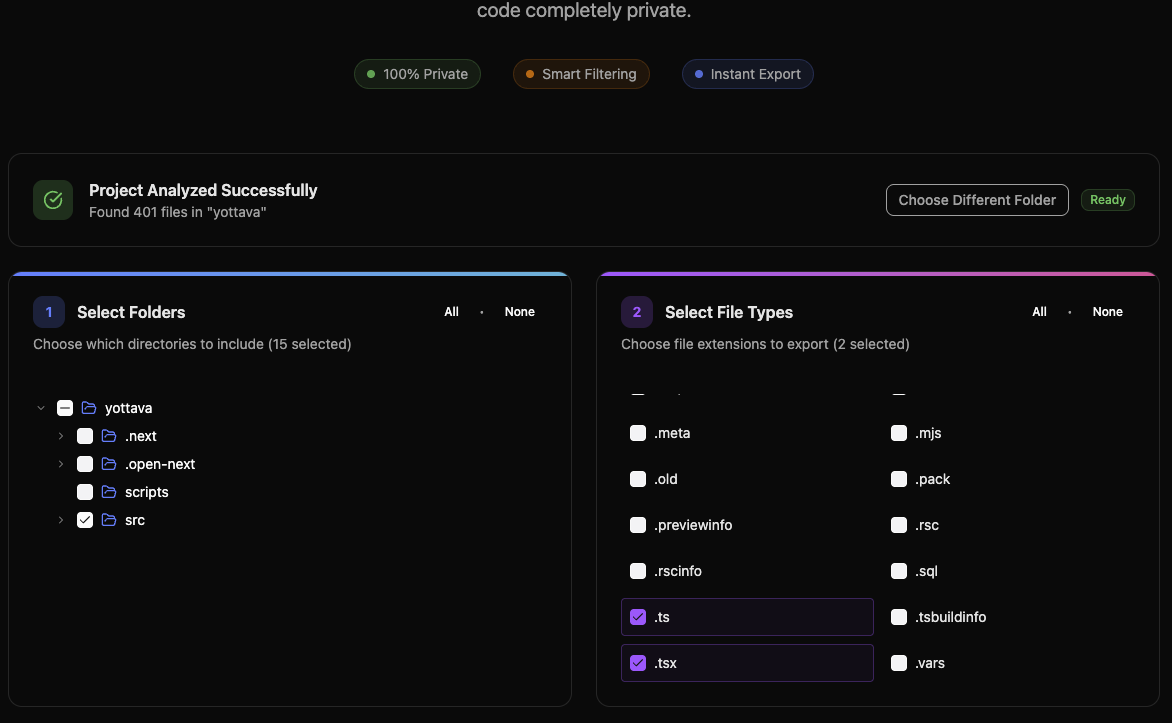
Task: Click the yottava root folder icon
Action: click(x=89, y=408)
